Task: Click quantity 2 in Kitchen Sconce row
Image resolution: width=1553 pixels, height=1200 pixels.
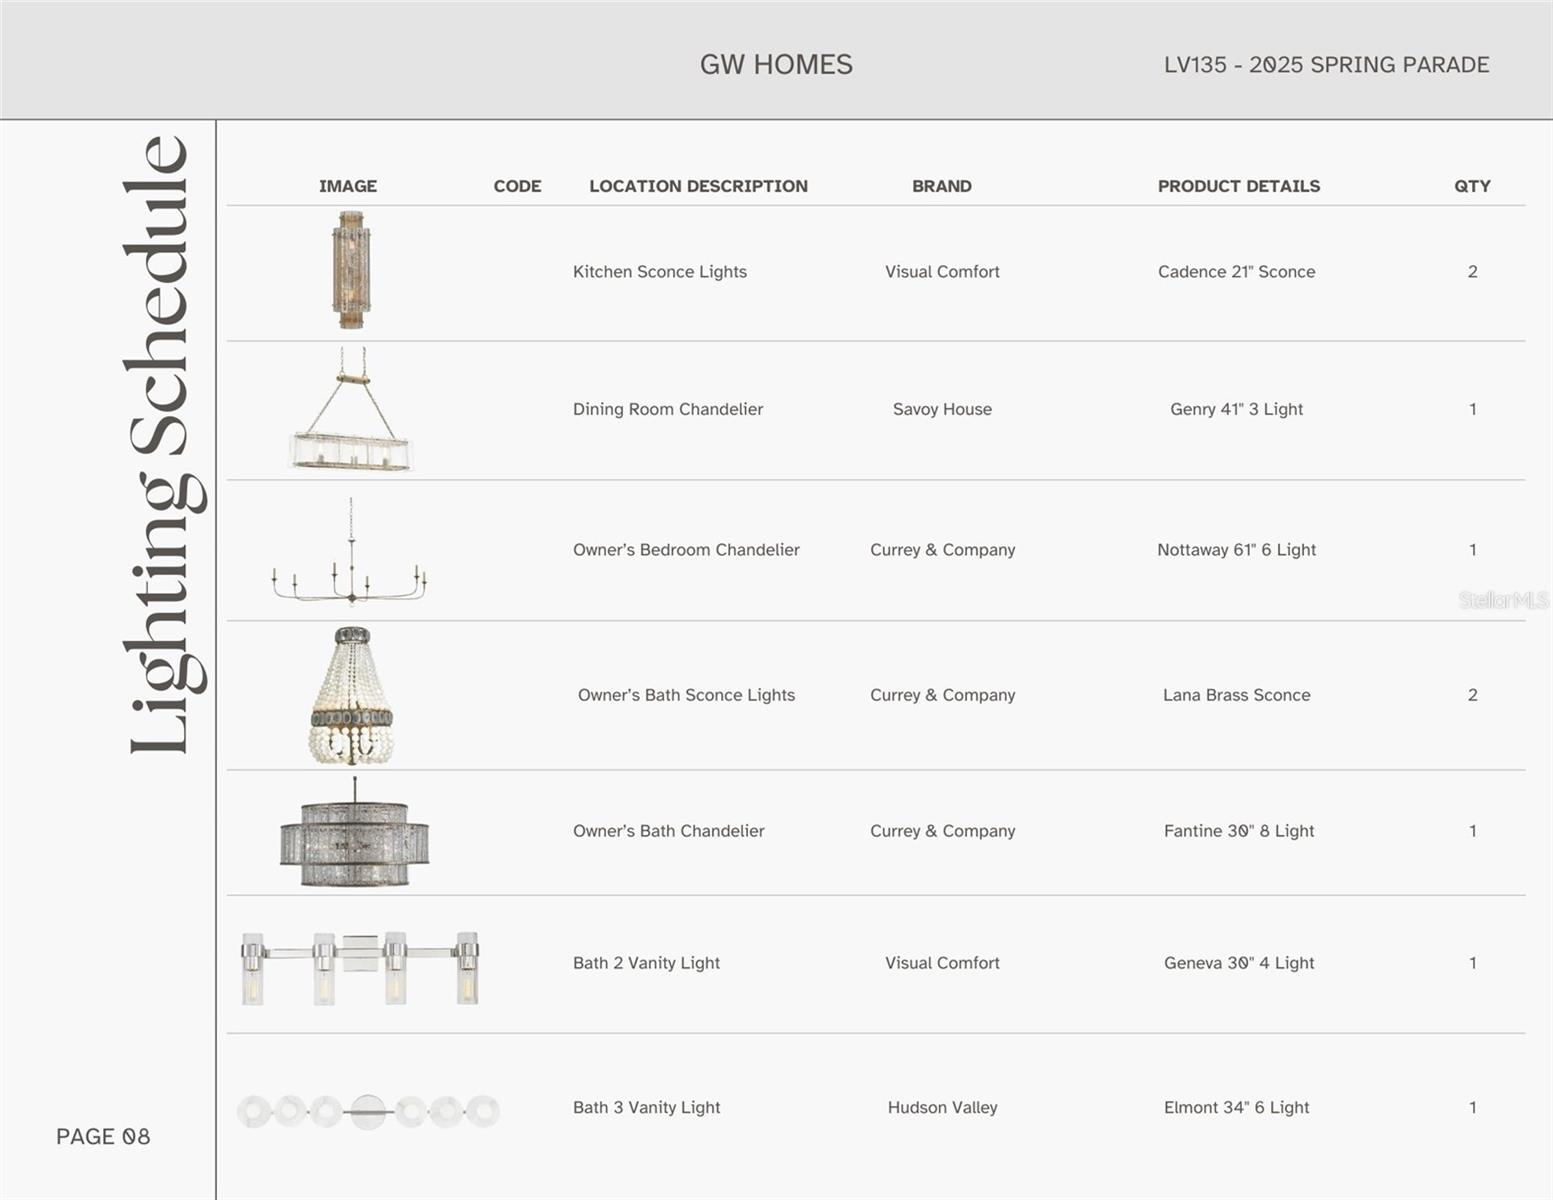Action: (x=1472, y=272)
